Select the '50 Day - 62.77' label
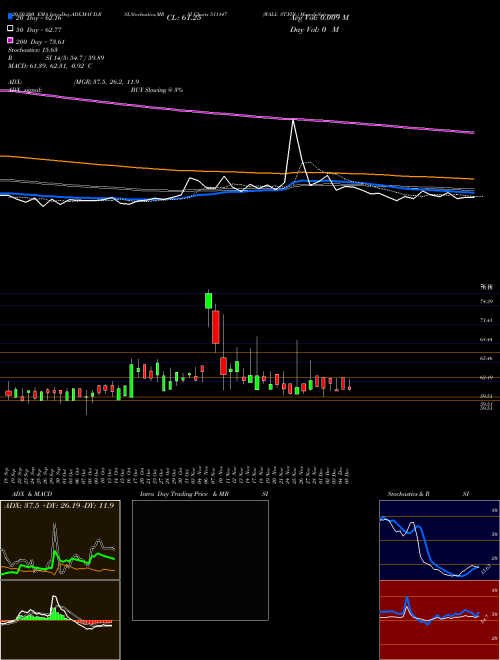The width and height of the screenshot is (500, 660). click(x=39, y=29)
